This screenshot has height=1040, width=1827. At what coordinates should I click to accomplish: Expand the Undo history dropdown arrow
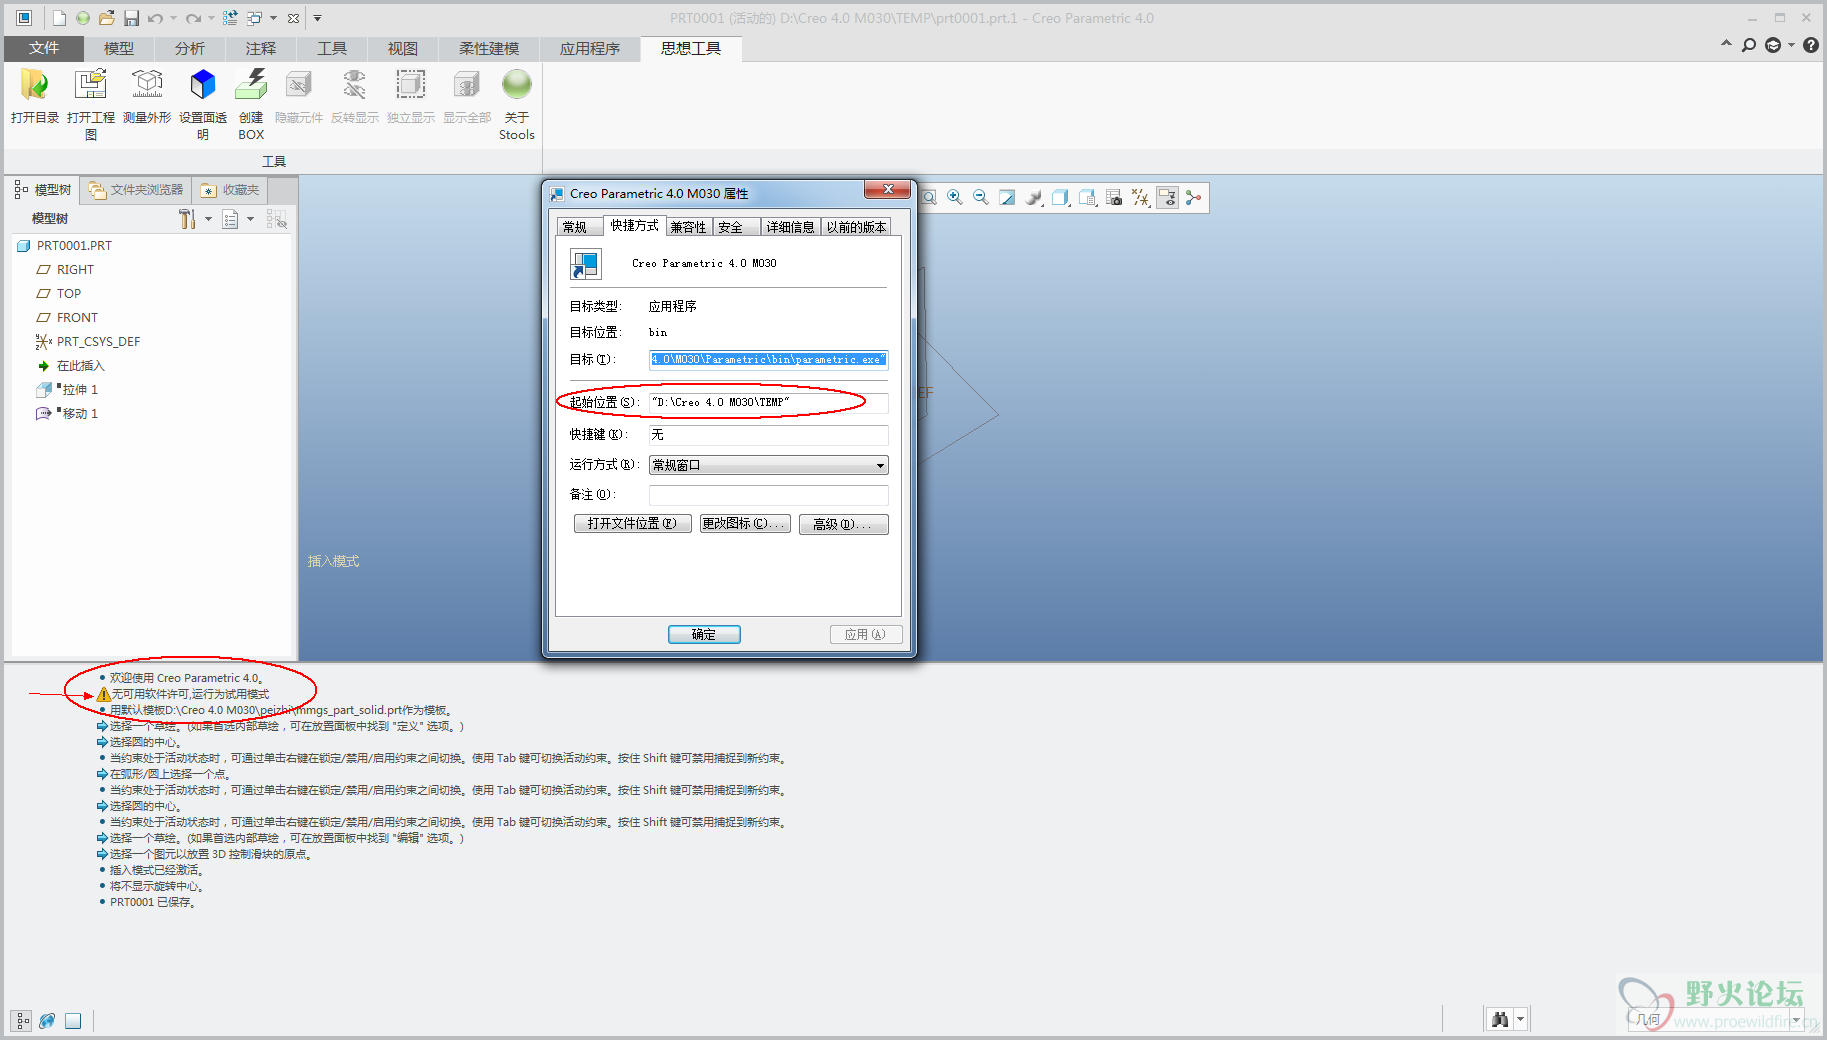tap(173, 18)
